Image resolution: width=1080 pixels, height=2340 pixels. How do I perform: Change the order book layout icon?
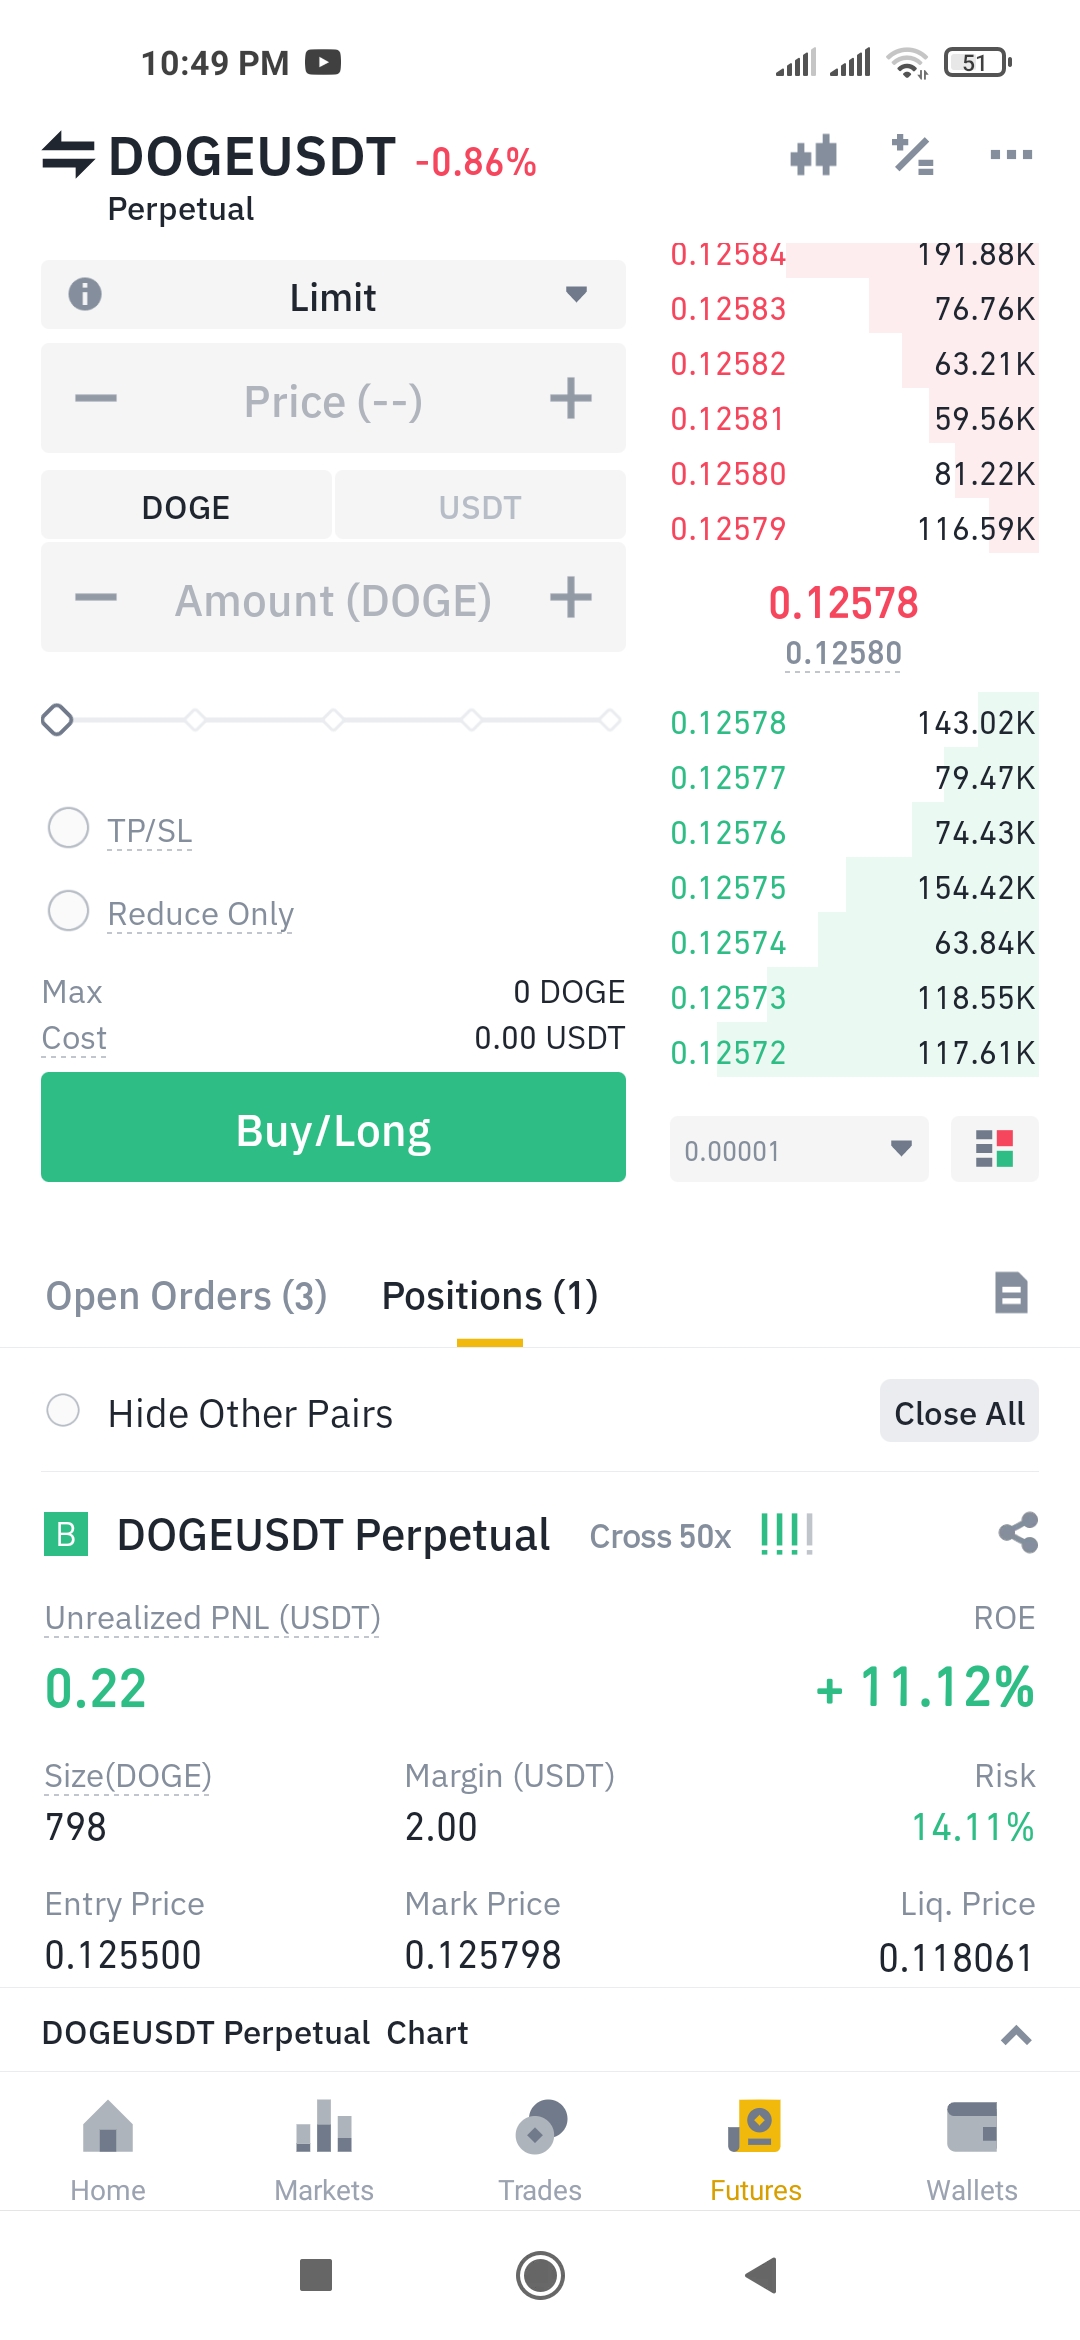(994, 1149)
